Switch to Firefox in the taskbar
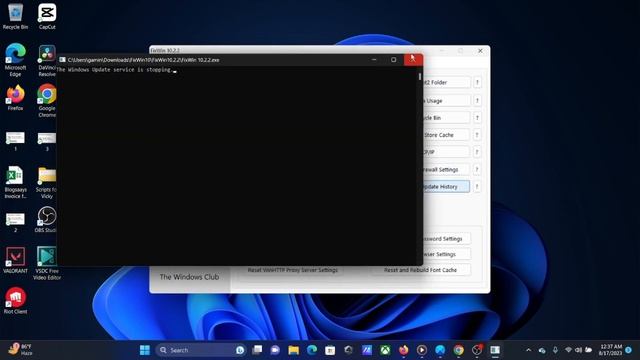The height and width of the screenshot is (360, 640). (x=403, y=350)
